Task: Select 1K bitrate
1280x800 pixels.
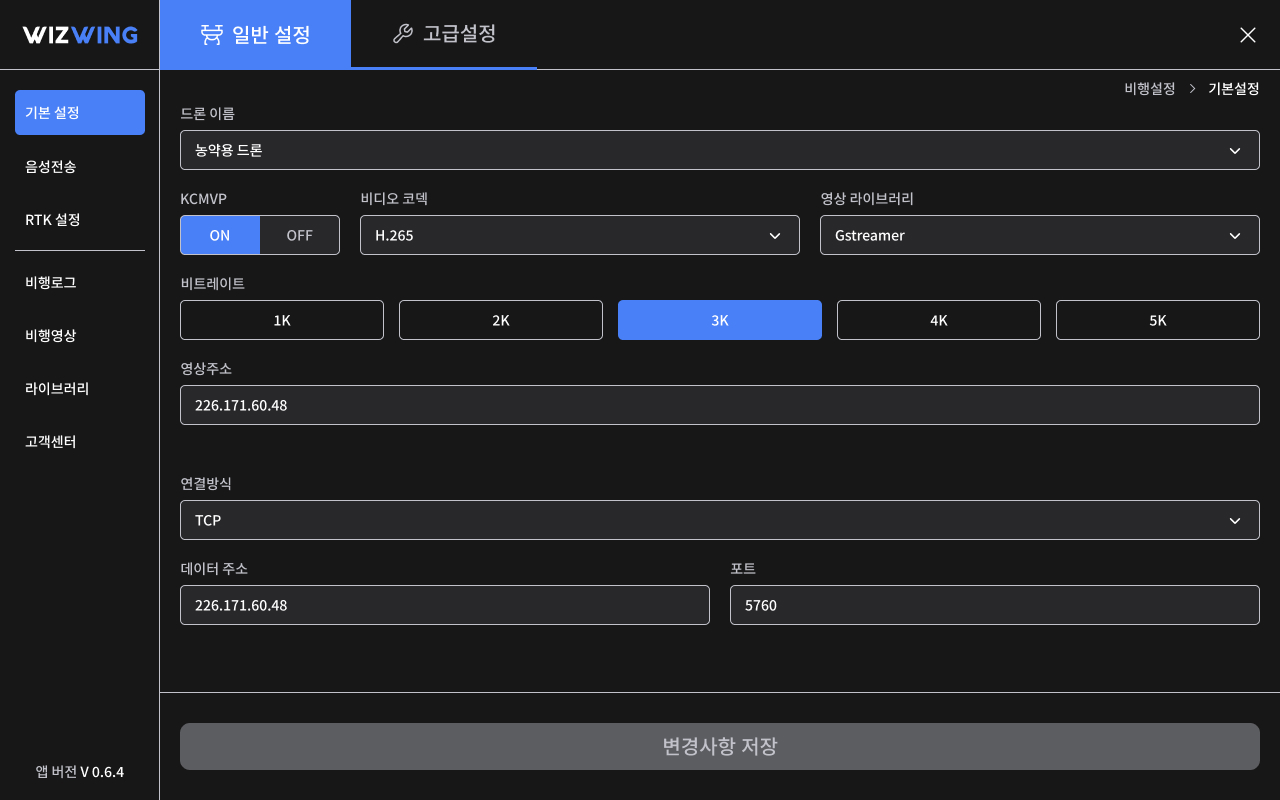Action: coord(282,320)
